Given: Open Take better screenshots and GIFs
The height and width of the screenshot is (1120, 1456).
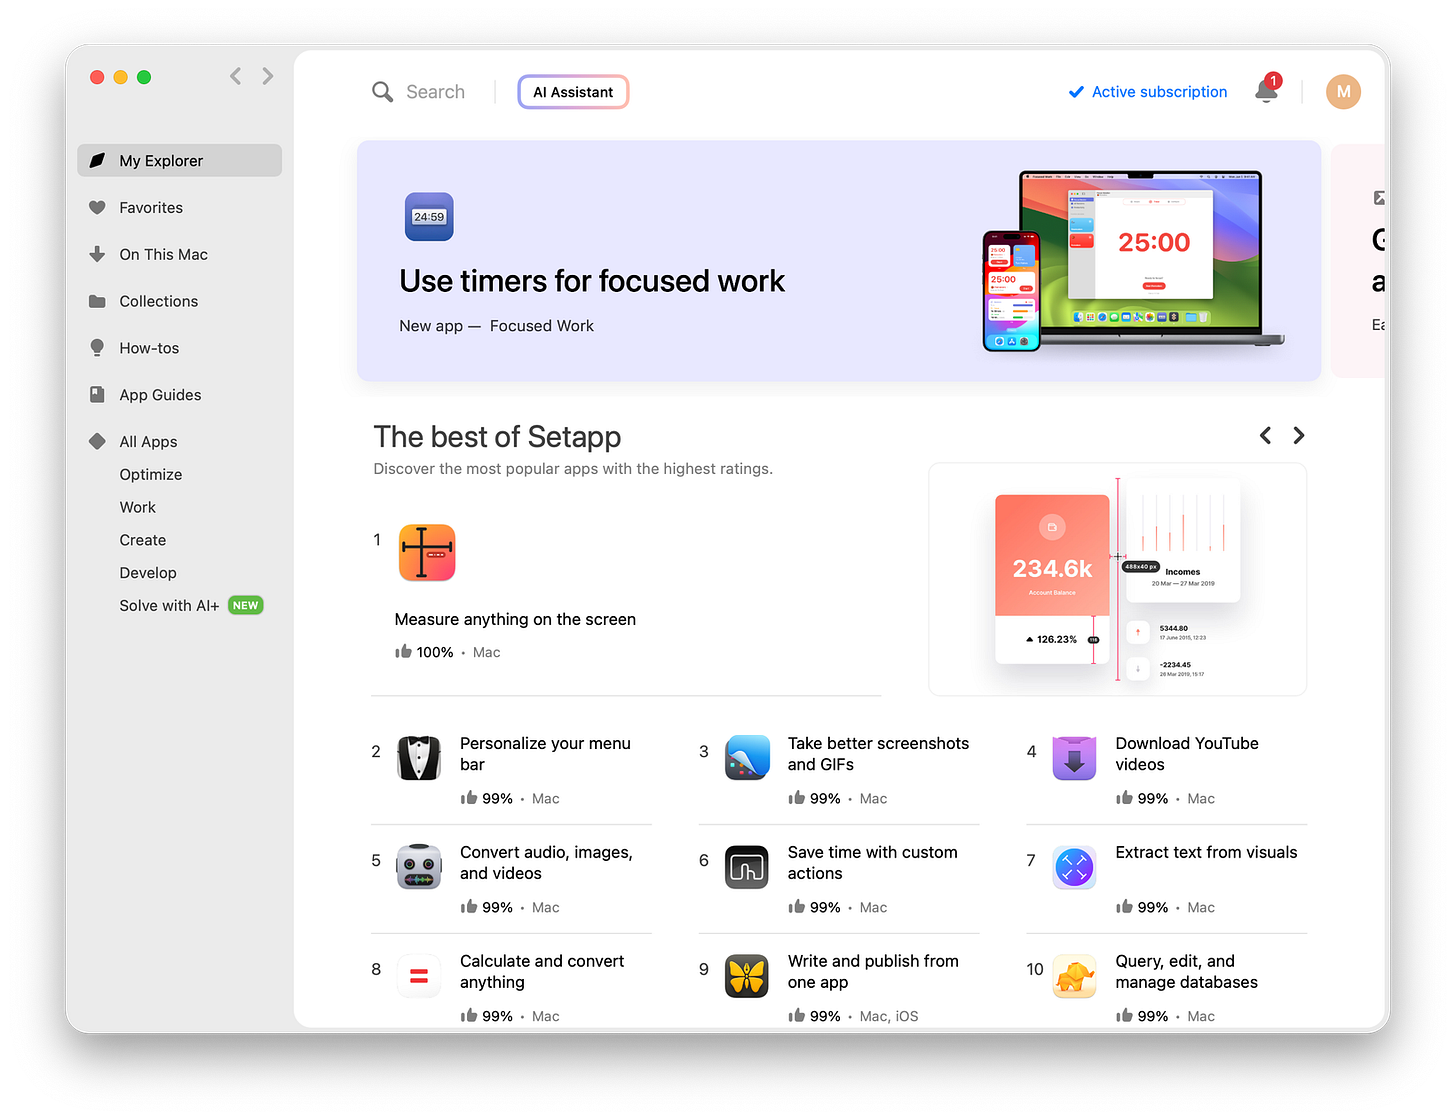Looking at the screenshot, I should point(878,754).
